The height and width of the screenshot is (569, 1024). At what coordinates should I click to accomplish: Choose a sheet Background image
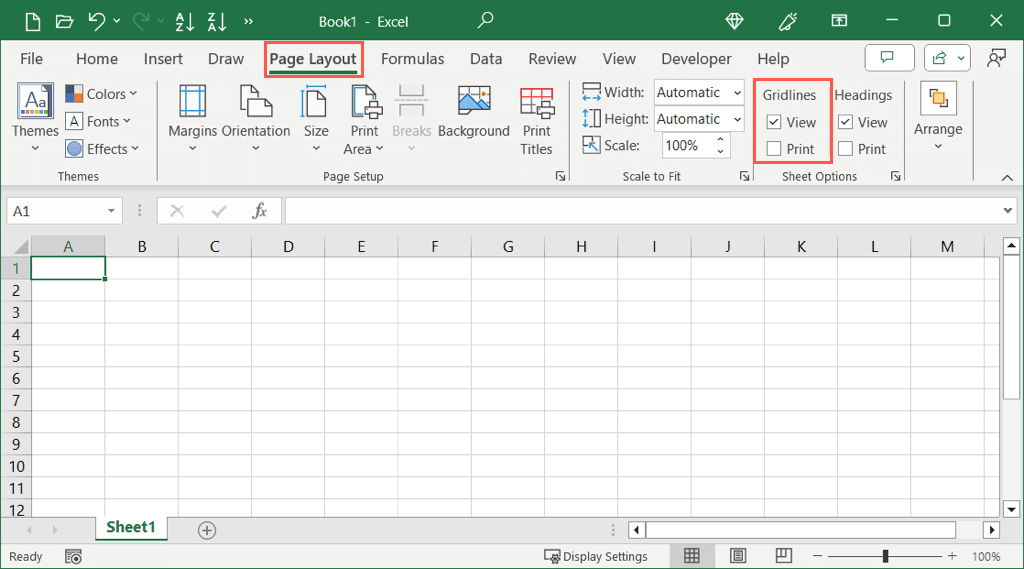coord(473,112)
